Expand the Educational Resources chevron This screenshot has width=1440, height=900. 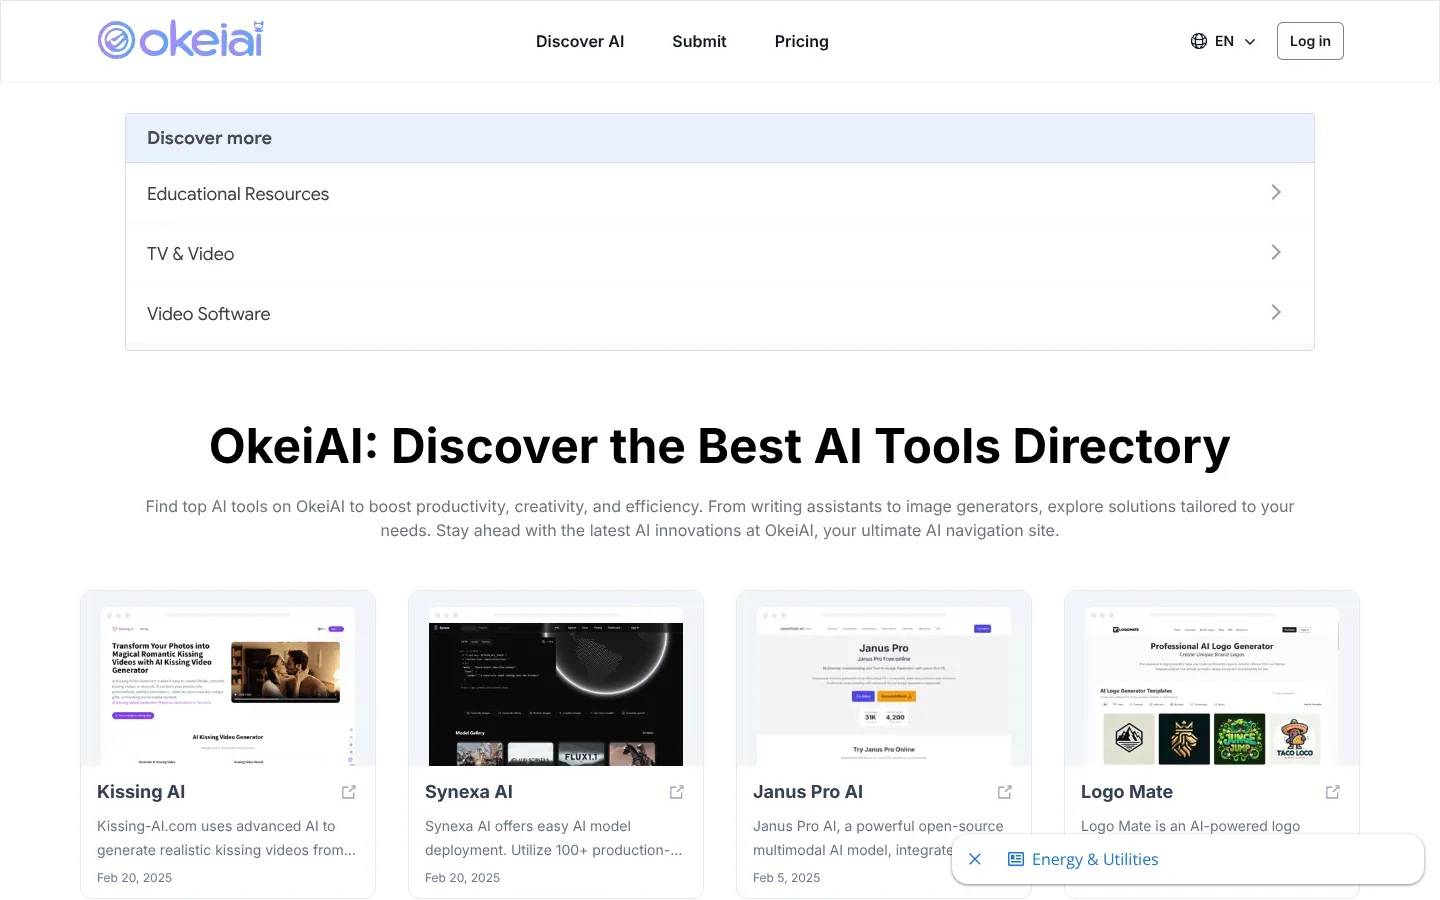[1276, 192]
